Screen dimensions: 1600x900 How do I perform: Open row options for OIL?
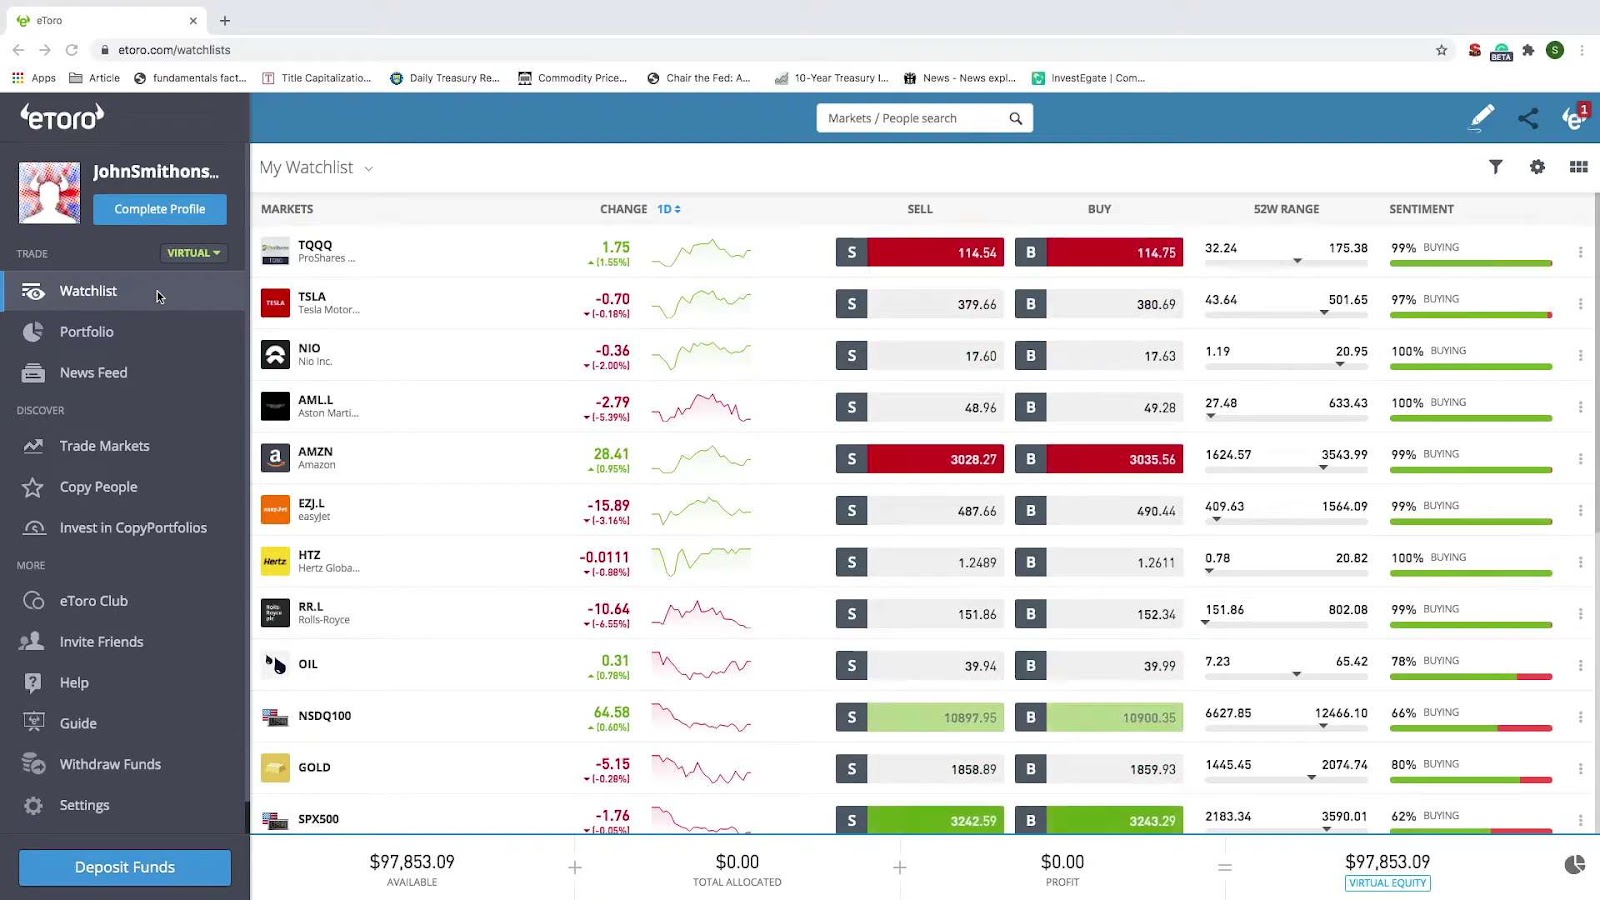(1580, 664)
